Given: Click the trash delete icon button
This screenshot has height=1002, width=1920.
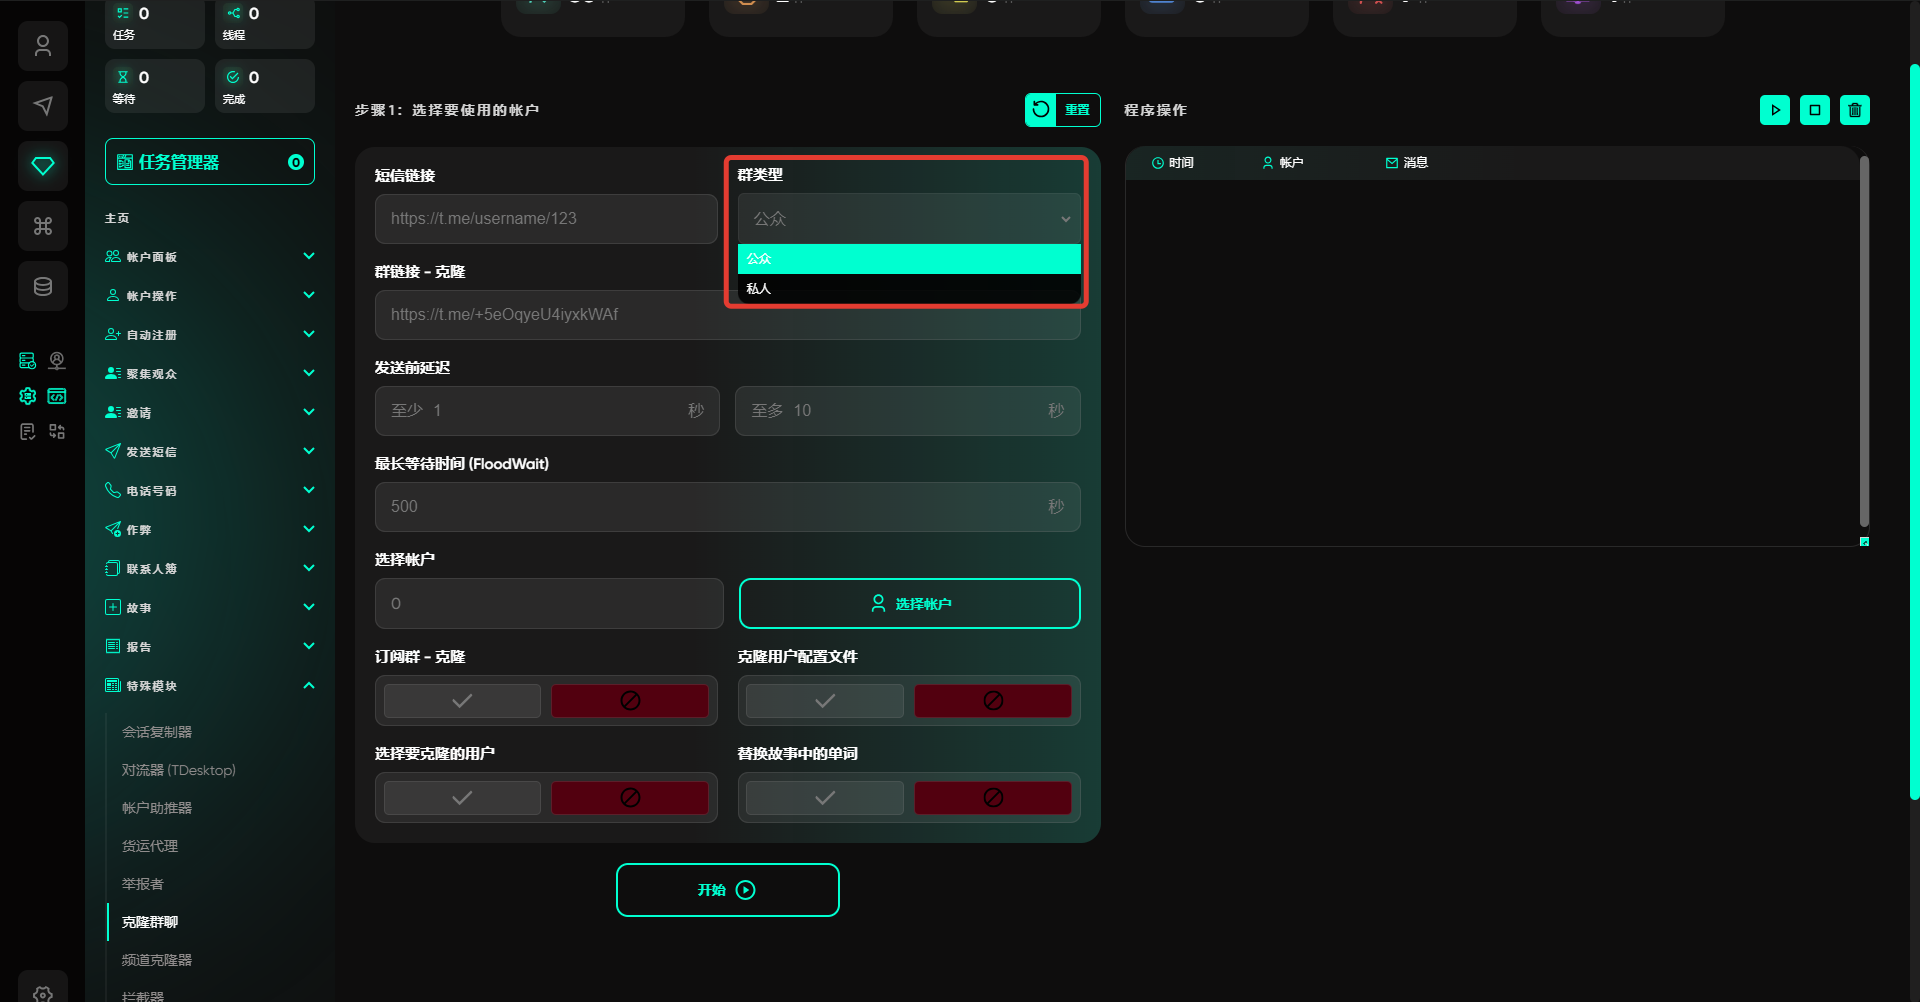Looking at the screenshot, I should tap(1854, 110).
